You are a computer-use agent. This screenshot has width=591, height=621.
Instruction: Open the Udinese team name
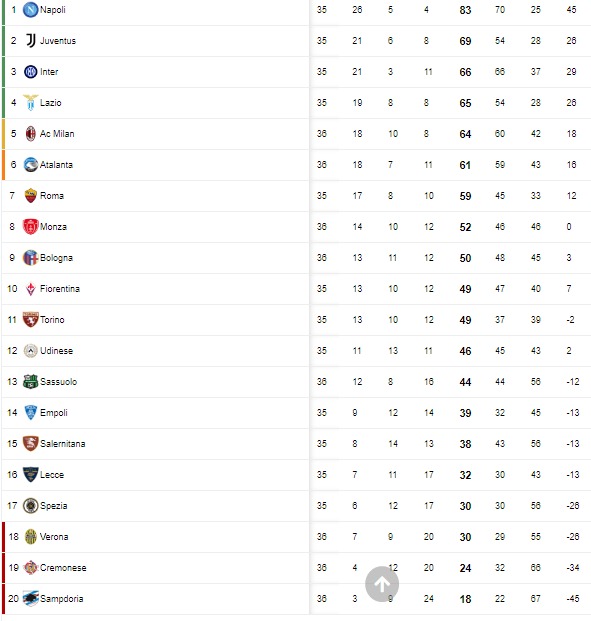56,351
